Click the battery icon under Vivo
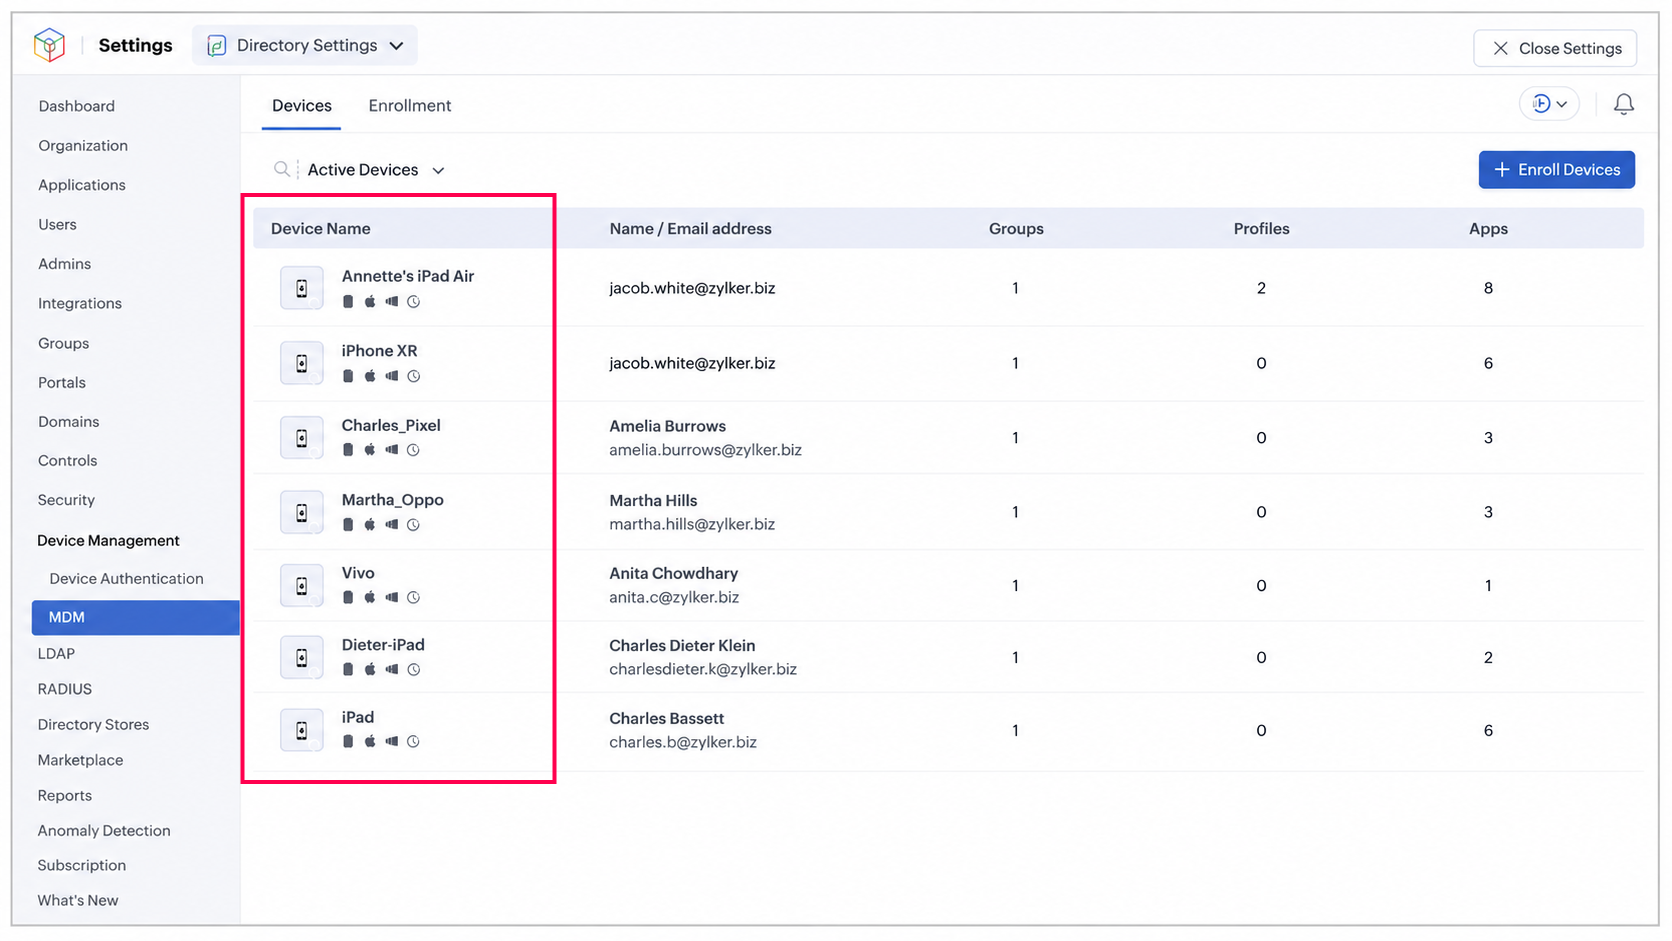The height and width of the screenshot is (941, 1672). [x=348, y=597]
